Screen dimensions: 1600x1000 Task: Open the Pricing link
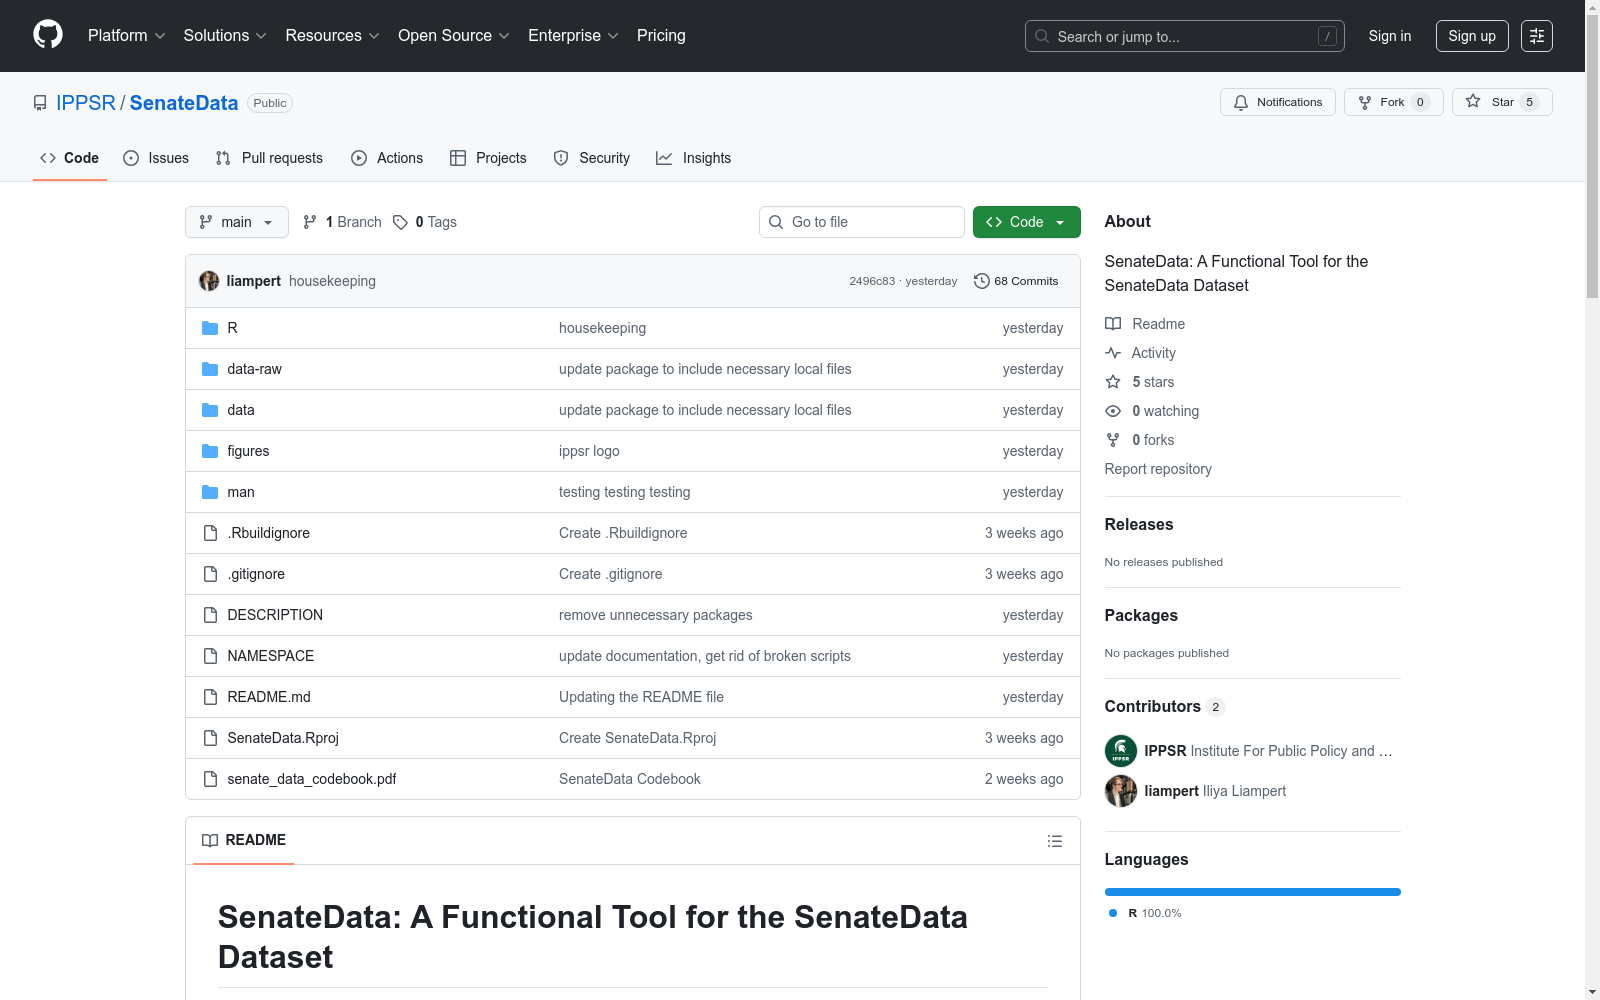661,36
